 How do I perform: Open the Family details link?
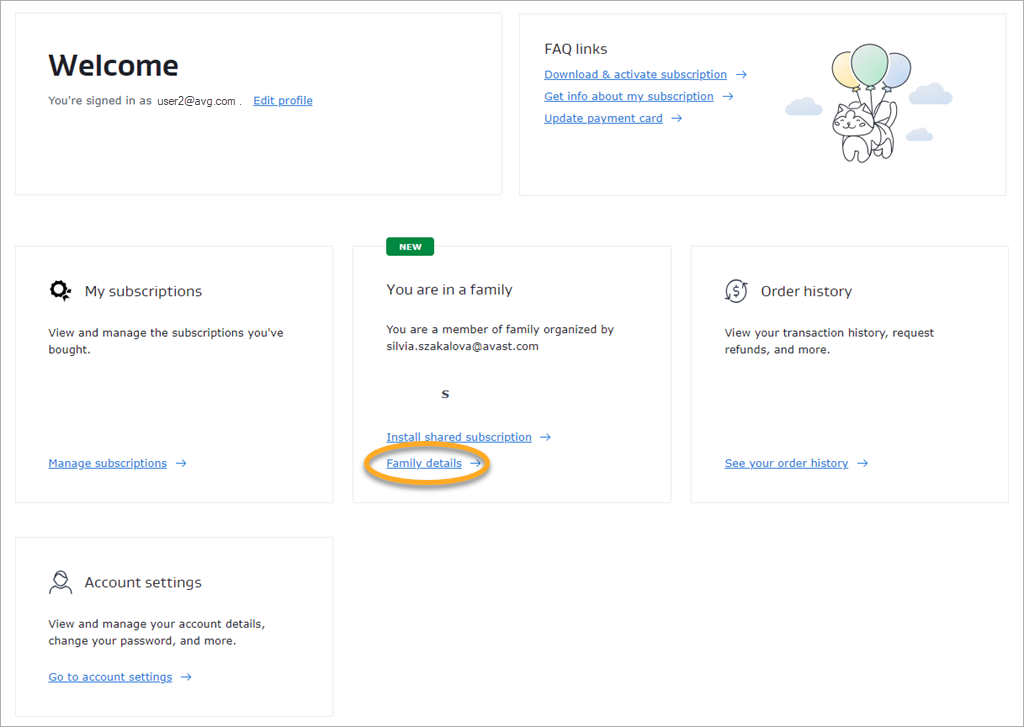(x=424, y=464)
